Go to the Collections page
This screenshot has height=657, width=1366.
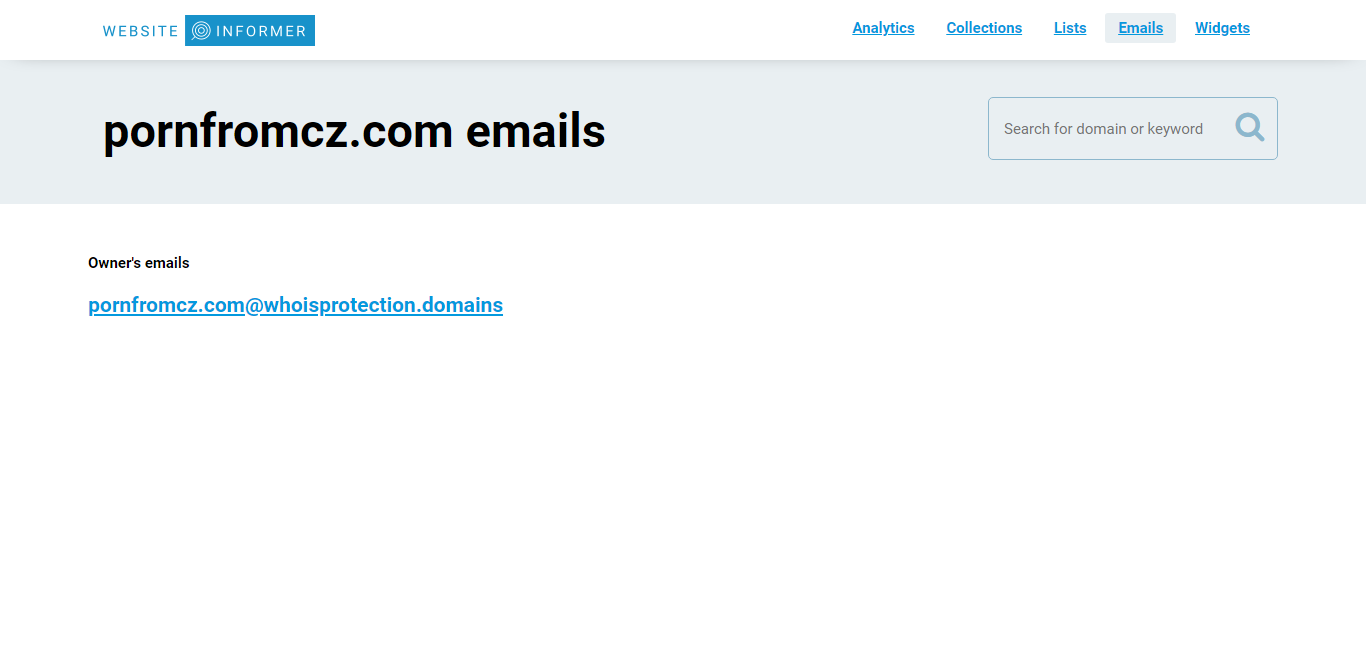click(984, 28)
